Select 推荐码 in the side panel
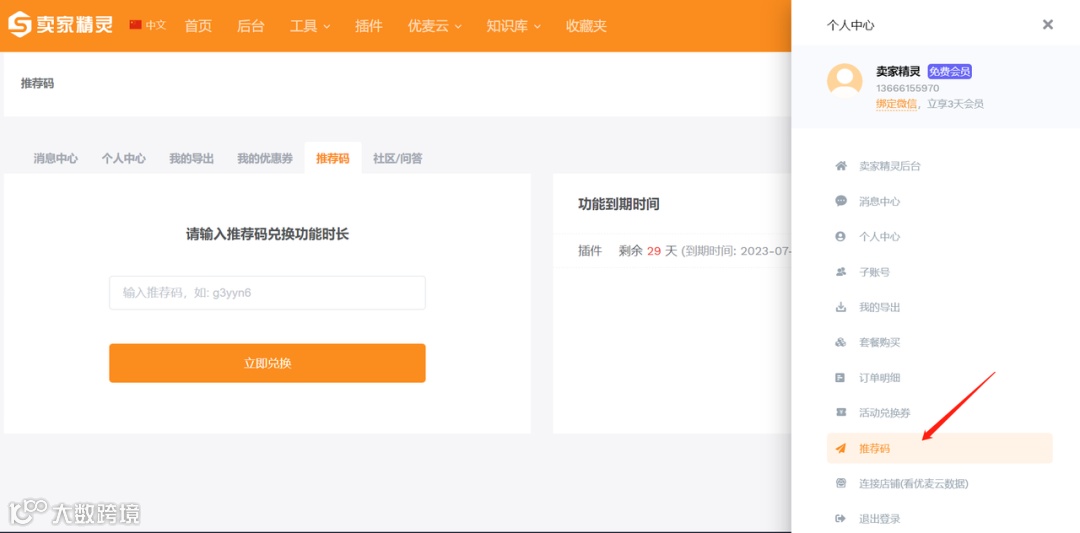Screen dimensions: 1080x533 [939, 448]
